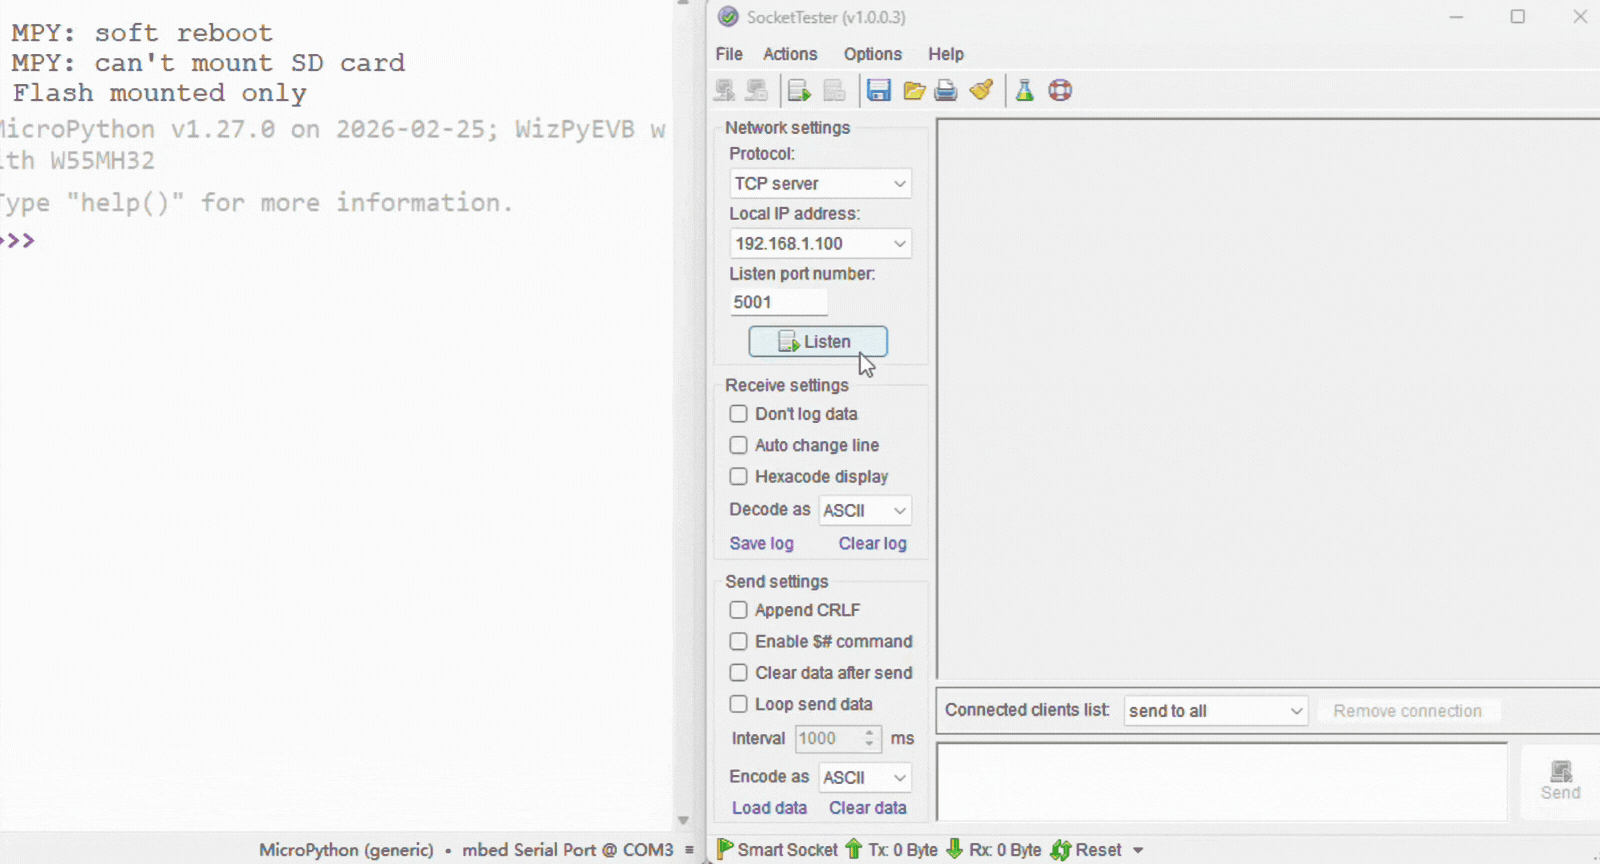Enable Loop send data checkbox

[738, 704]
